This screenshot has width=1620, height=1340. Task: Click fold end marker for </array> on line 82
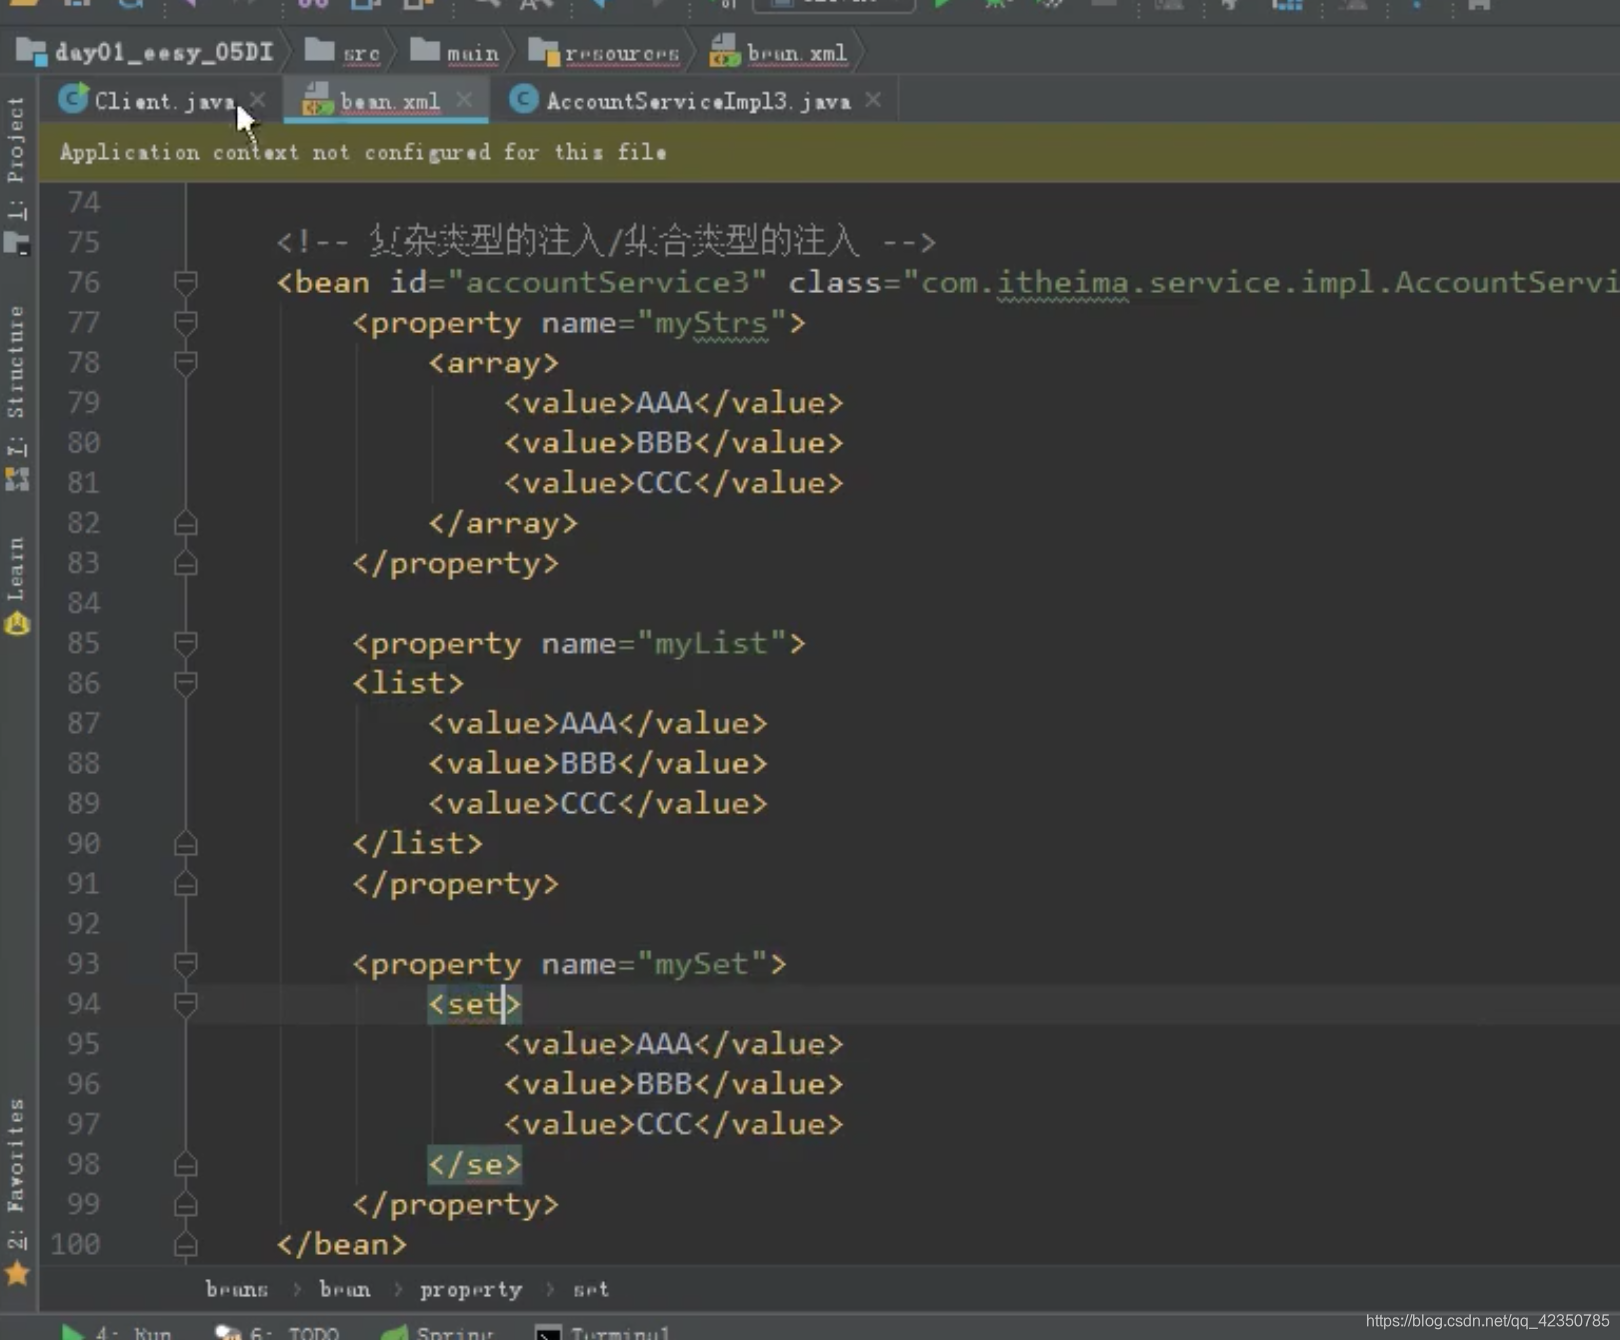(185, 523)
